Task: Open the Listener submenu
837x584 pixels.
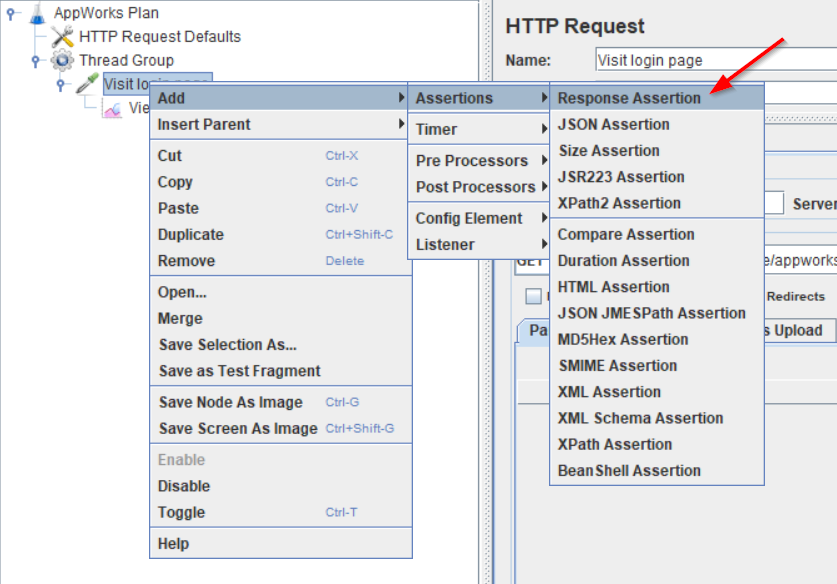Action: (445, 245)
